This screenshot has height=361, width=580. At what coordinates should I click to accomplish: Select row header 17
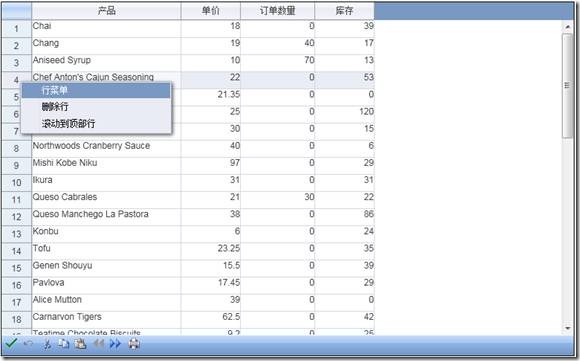(x=17, y=302)
